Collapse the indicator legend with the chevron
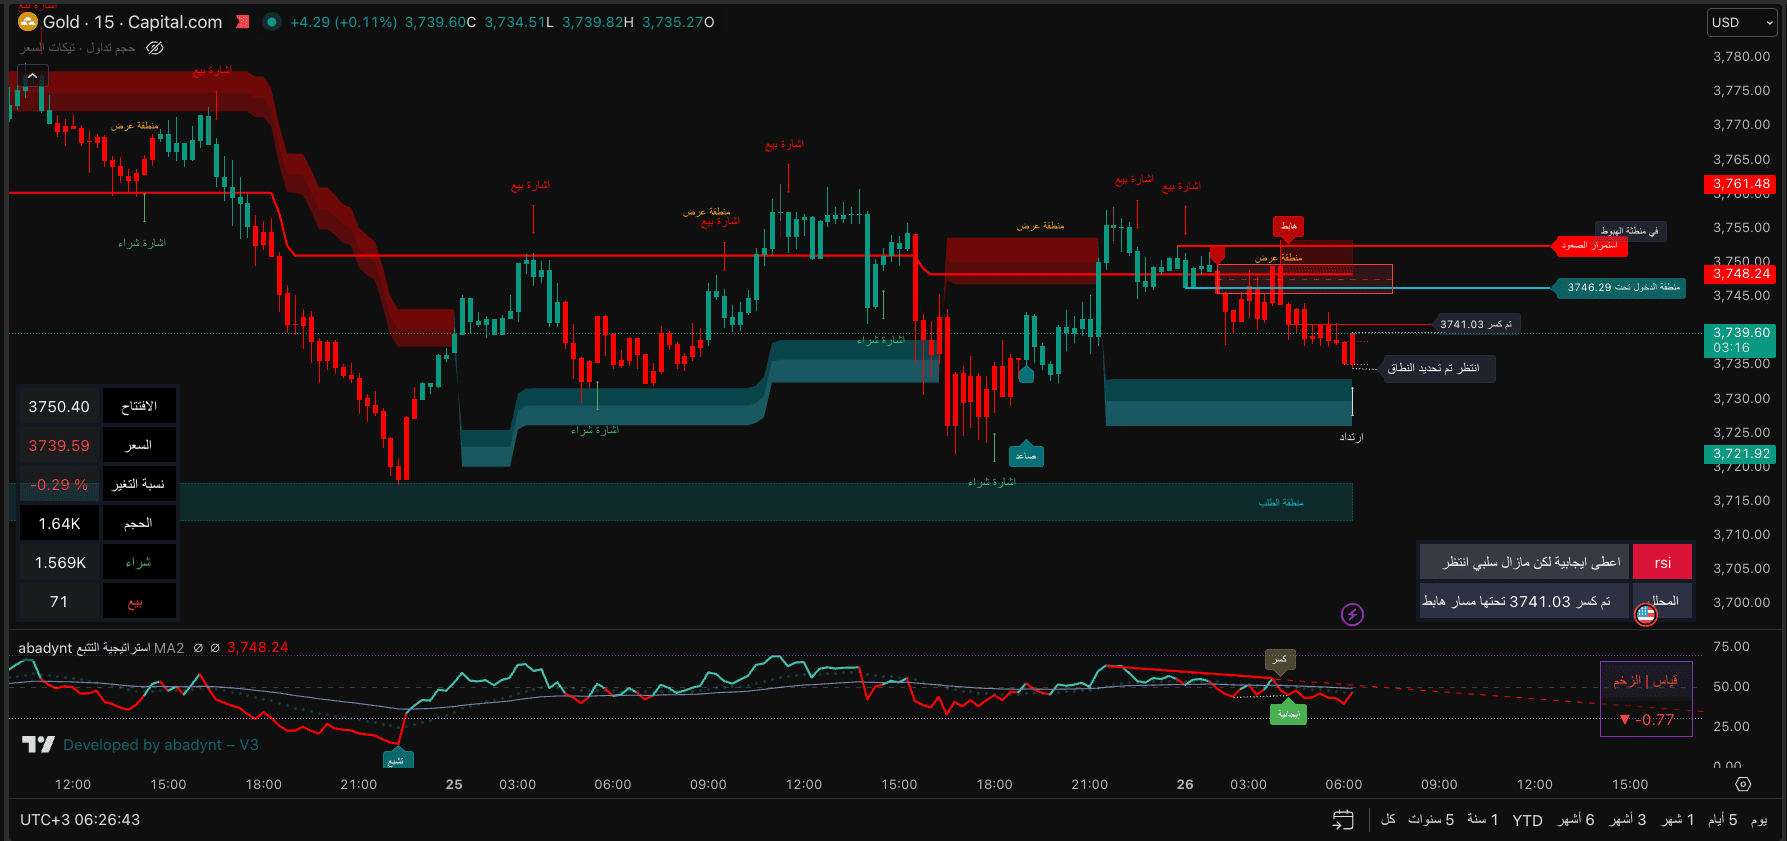This screenshot has height=841, width=1787. [32, 76]
